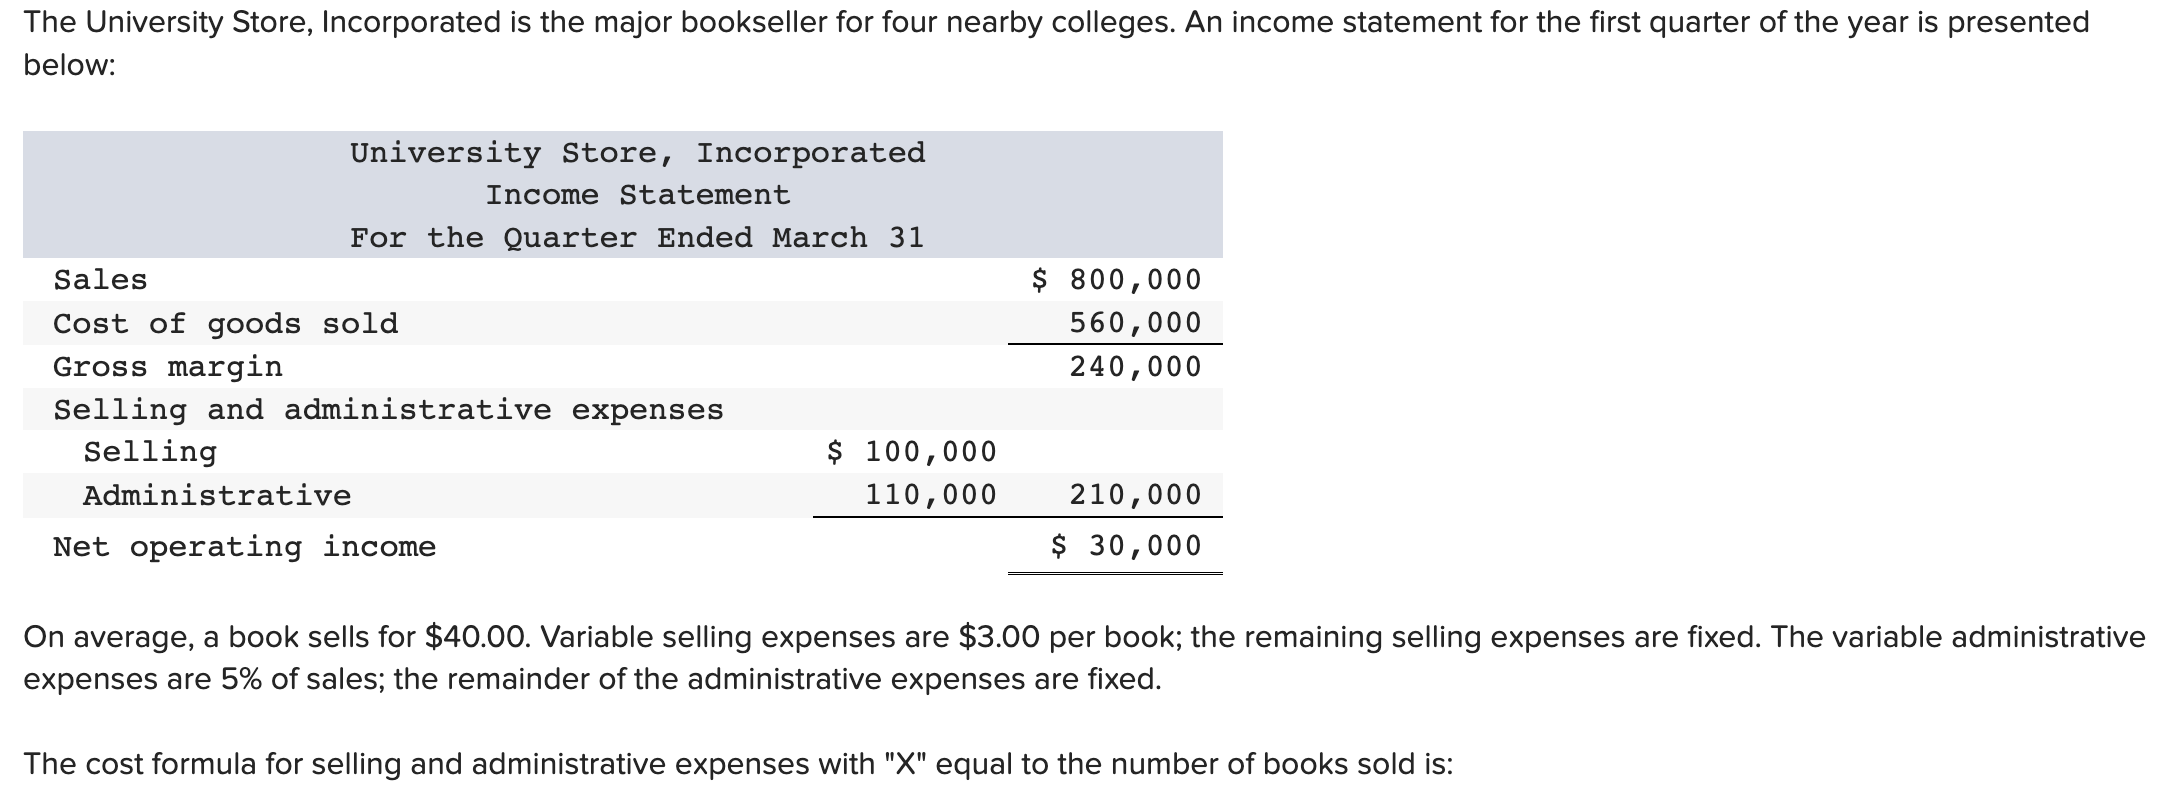The height and width of the screenshot is (800, 2161).
Task: Click the University Store, Incorporated table title
Action: [638, 153]
